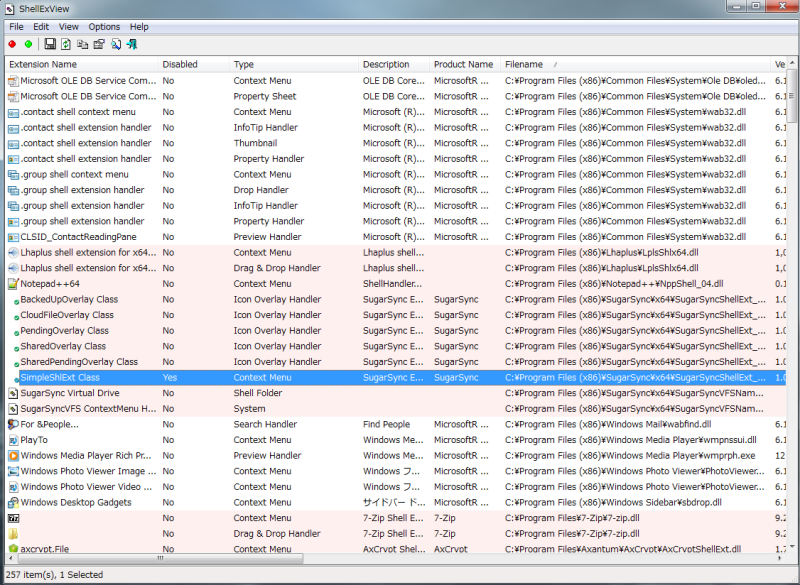Select the CloudFileOverlay Class row
Viewport: 800px width, 585px height.
(x=395, y=315)
